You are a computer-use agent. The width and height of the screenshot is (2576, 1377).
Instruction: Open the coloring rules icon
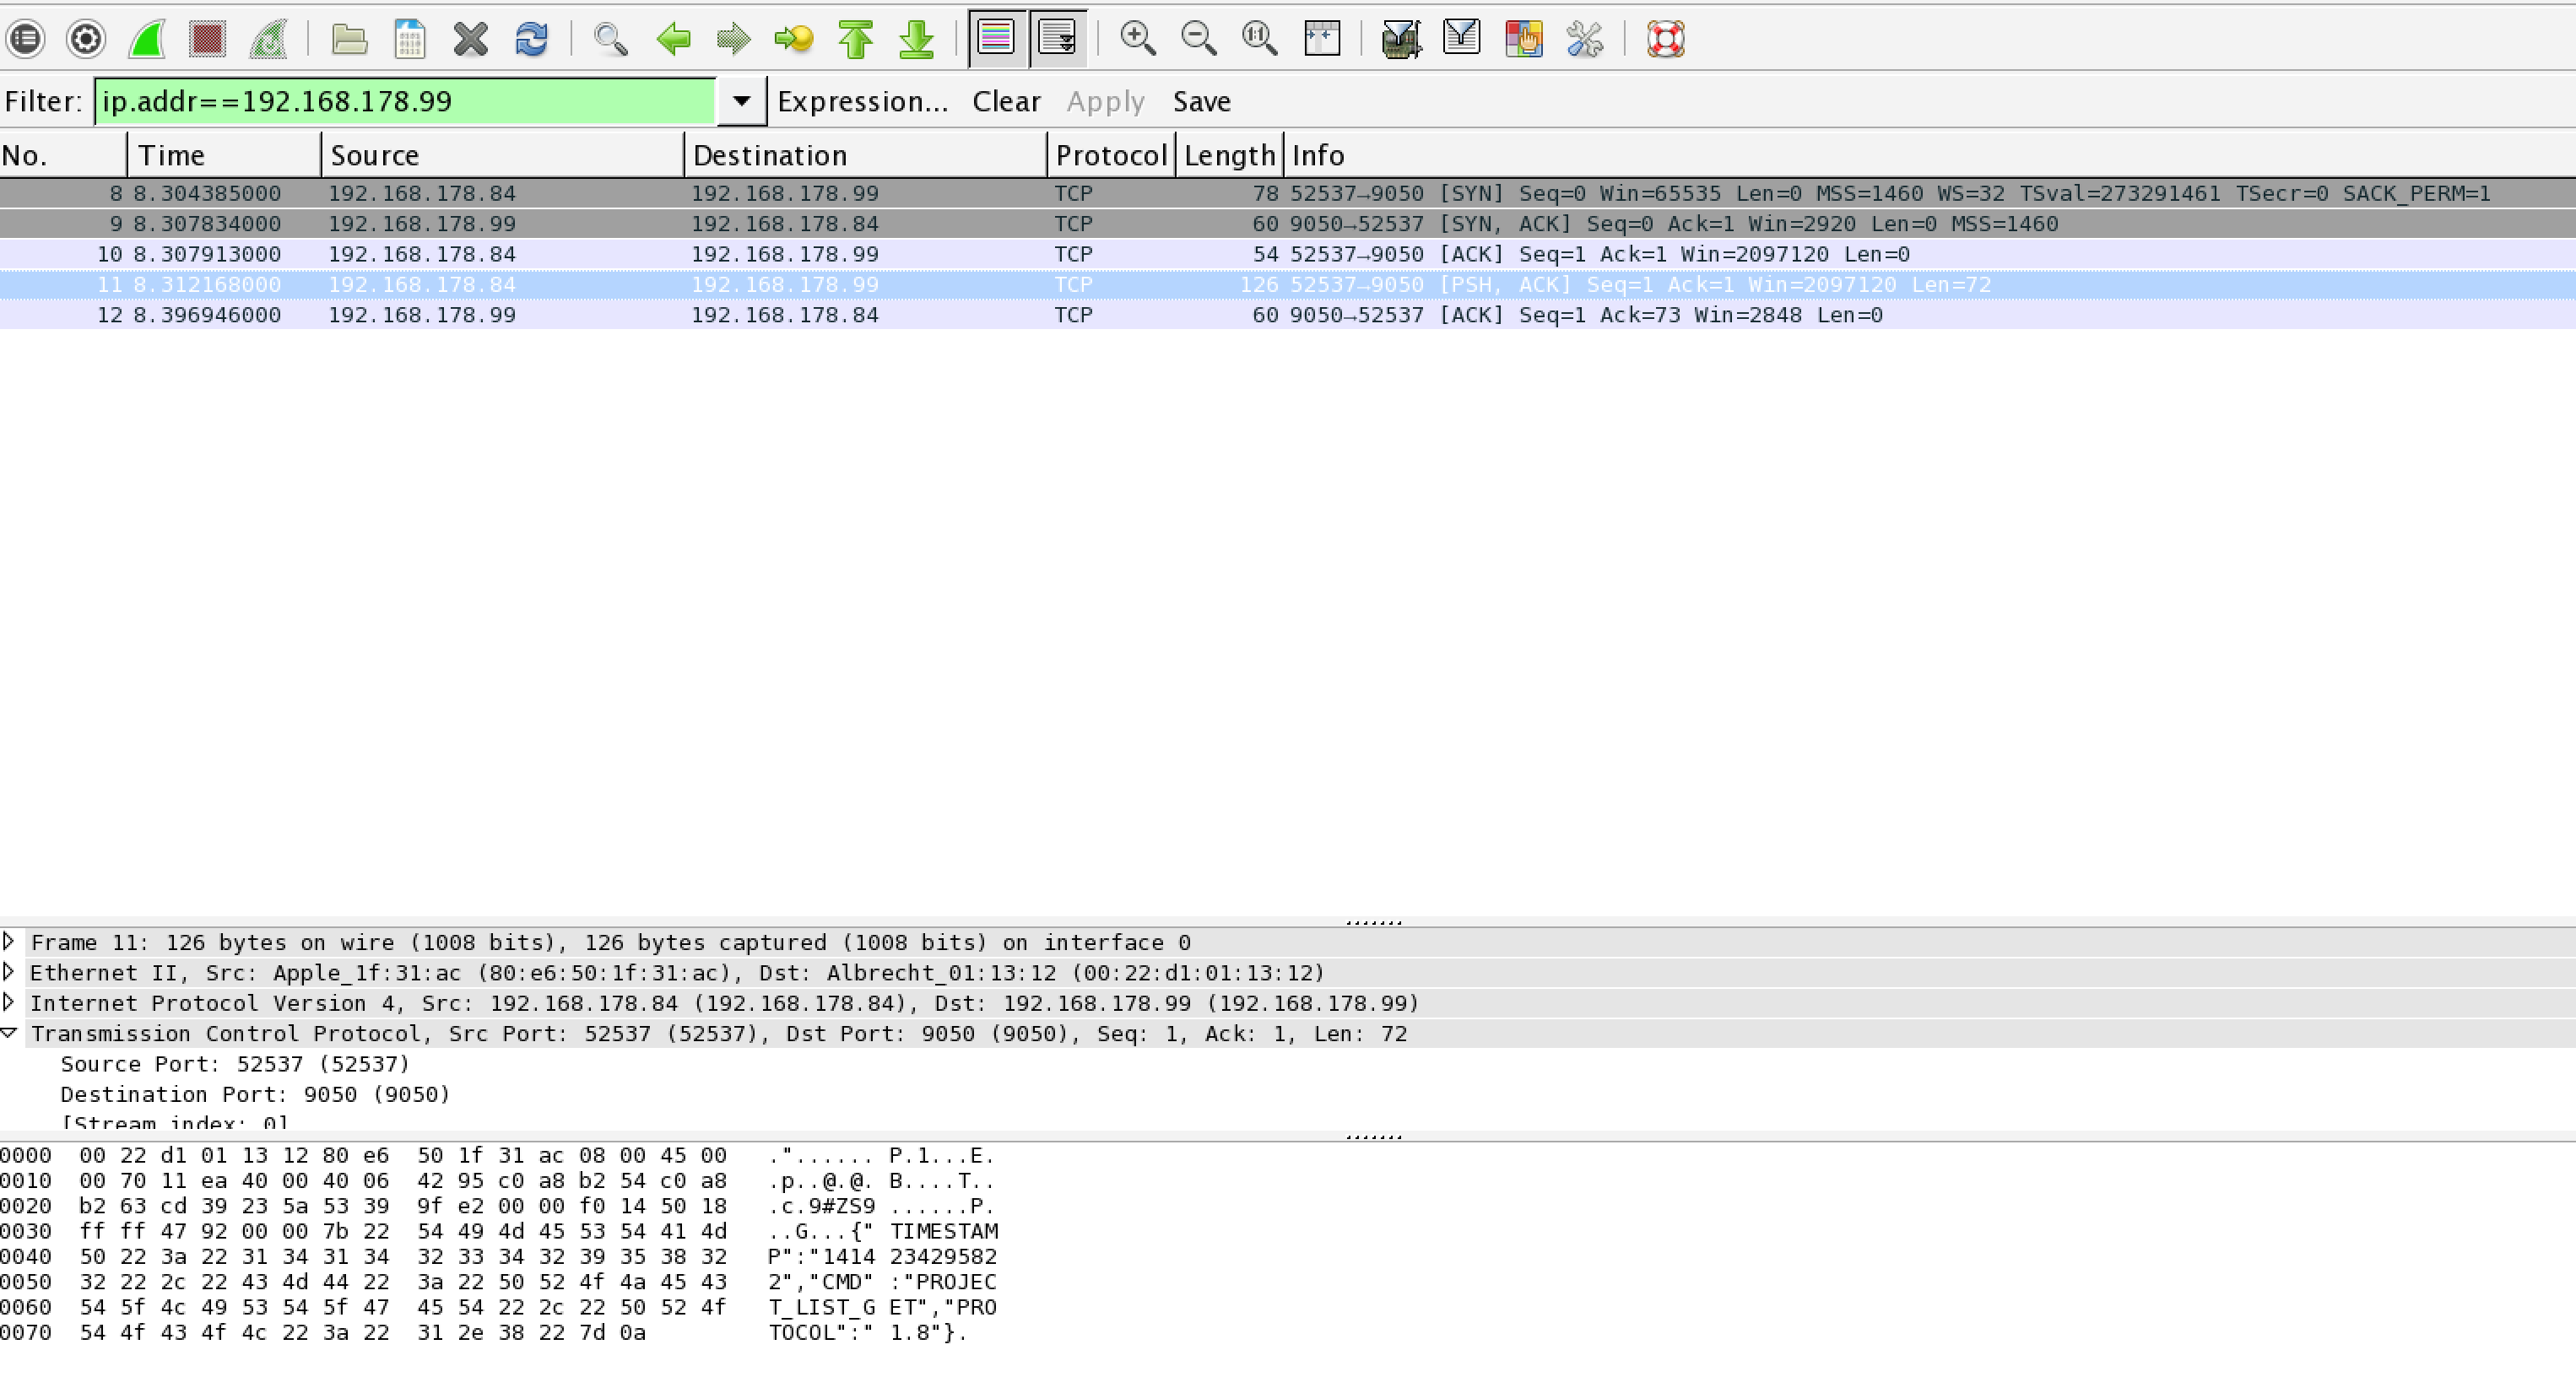pos(1523,40)
